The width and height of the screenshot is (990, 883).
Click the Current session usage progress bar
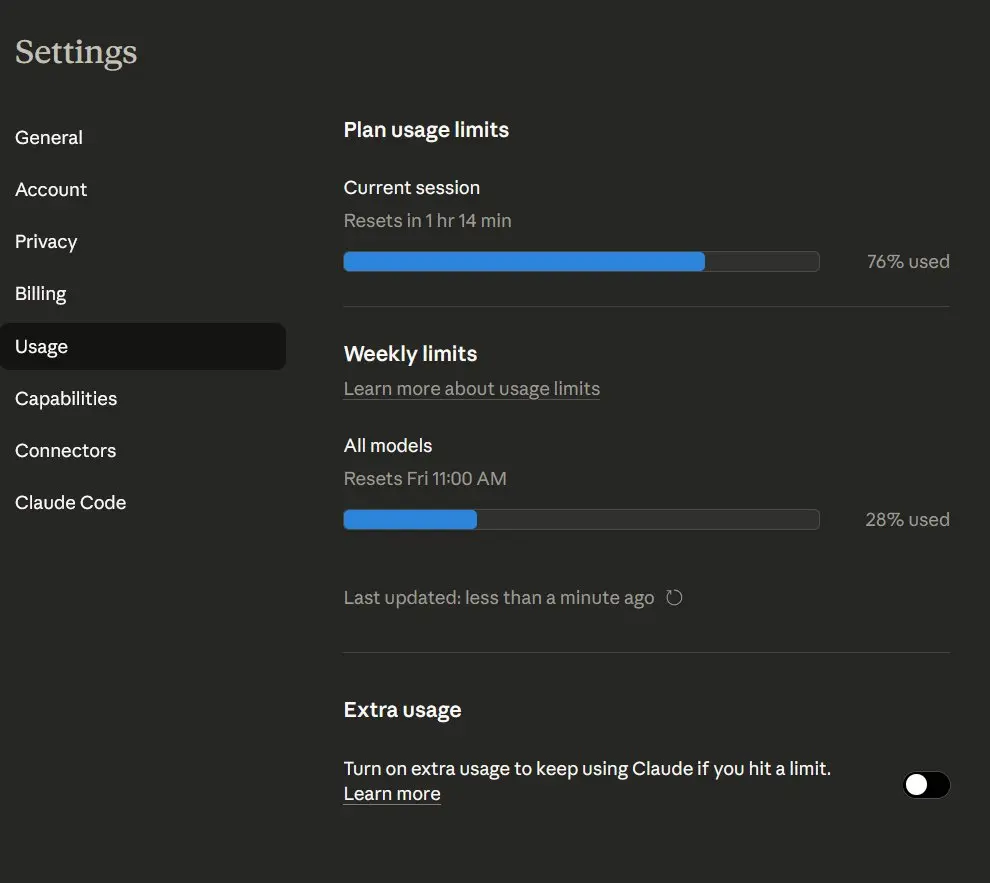click(x=581, y=262)
